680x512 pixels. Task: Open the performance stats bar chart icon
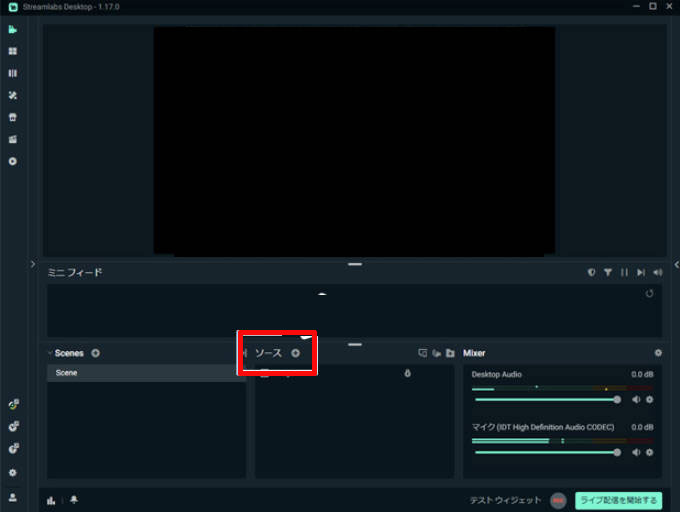51,500
